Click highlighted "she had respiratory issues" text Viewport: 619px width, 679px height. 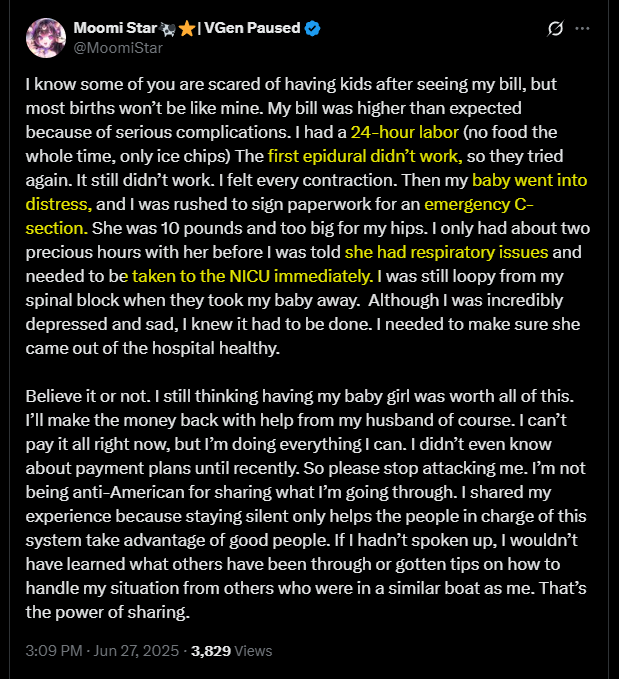click(447, 252)
